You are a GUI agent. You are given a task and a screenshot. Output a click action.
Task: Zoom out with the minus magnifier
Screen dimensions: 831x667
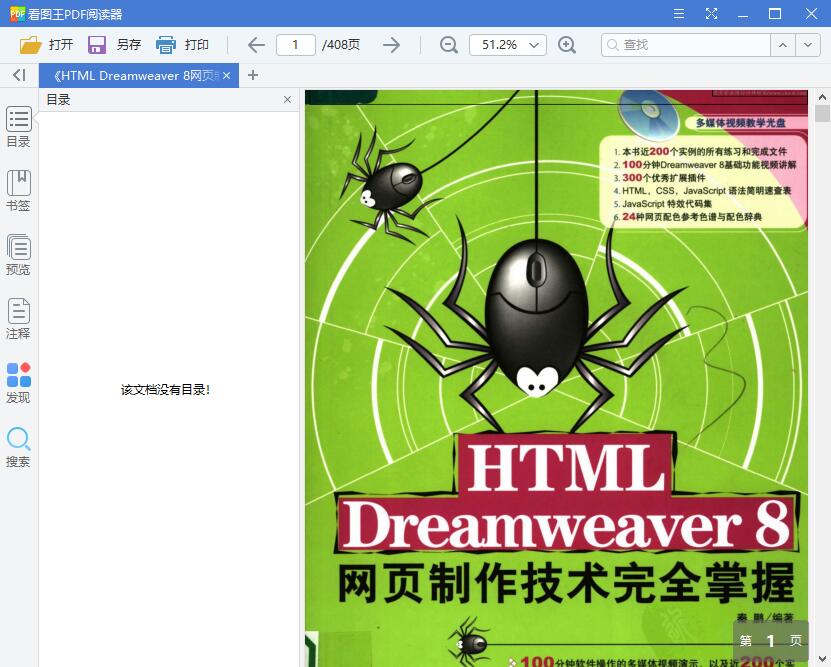[449, 45]
